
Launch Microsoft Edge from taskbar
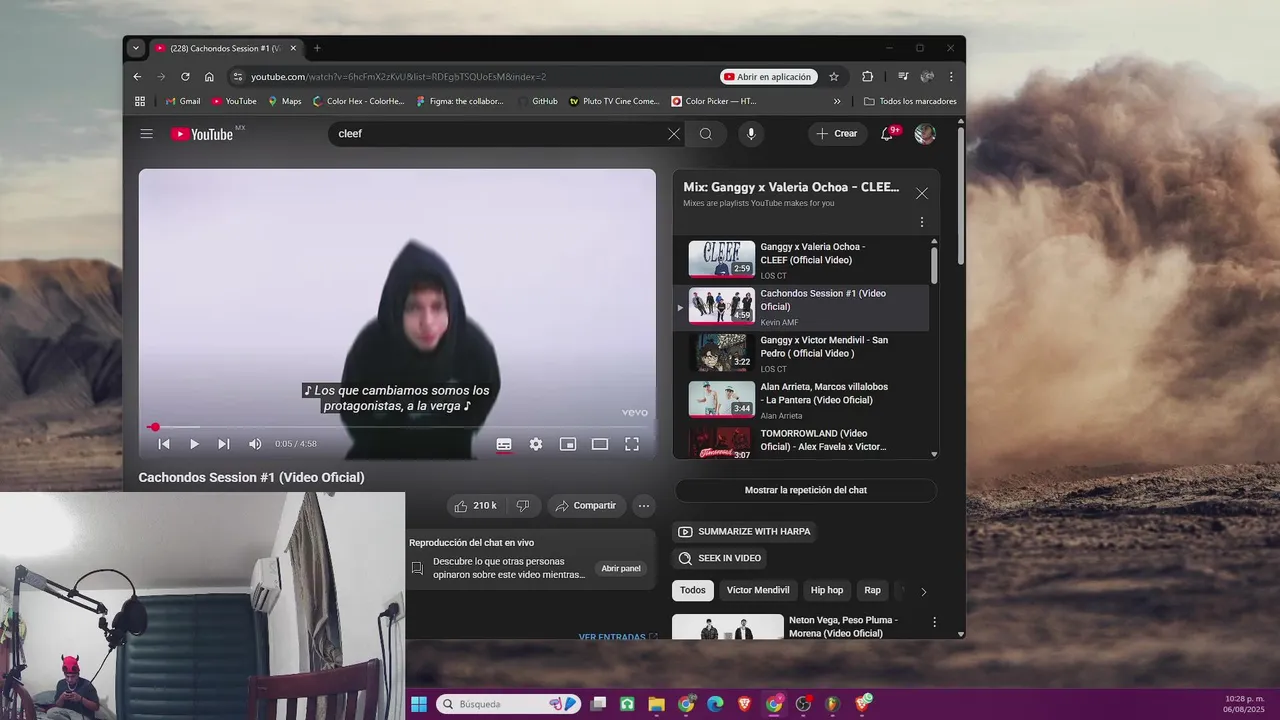click(x=715, y=704)
